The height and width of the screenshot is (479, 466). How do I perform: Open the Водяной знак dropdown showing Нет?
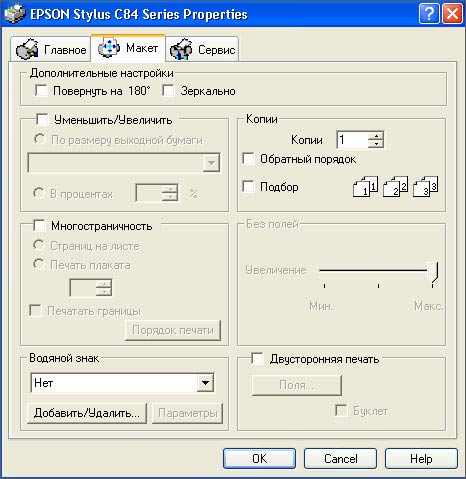[122, 383]
